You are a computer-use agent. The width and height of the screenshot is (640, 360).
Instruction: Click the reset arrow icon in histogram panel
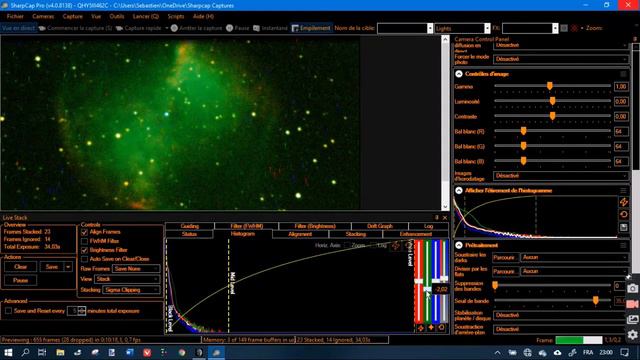(x=624, y=215)
